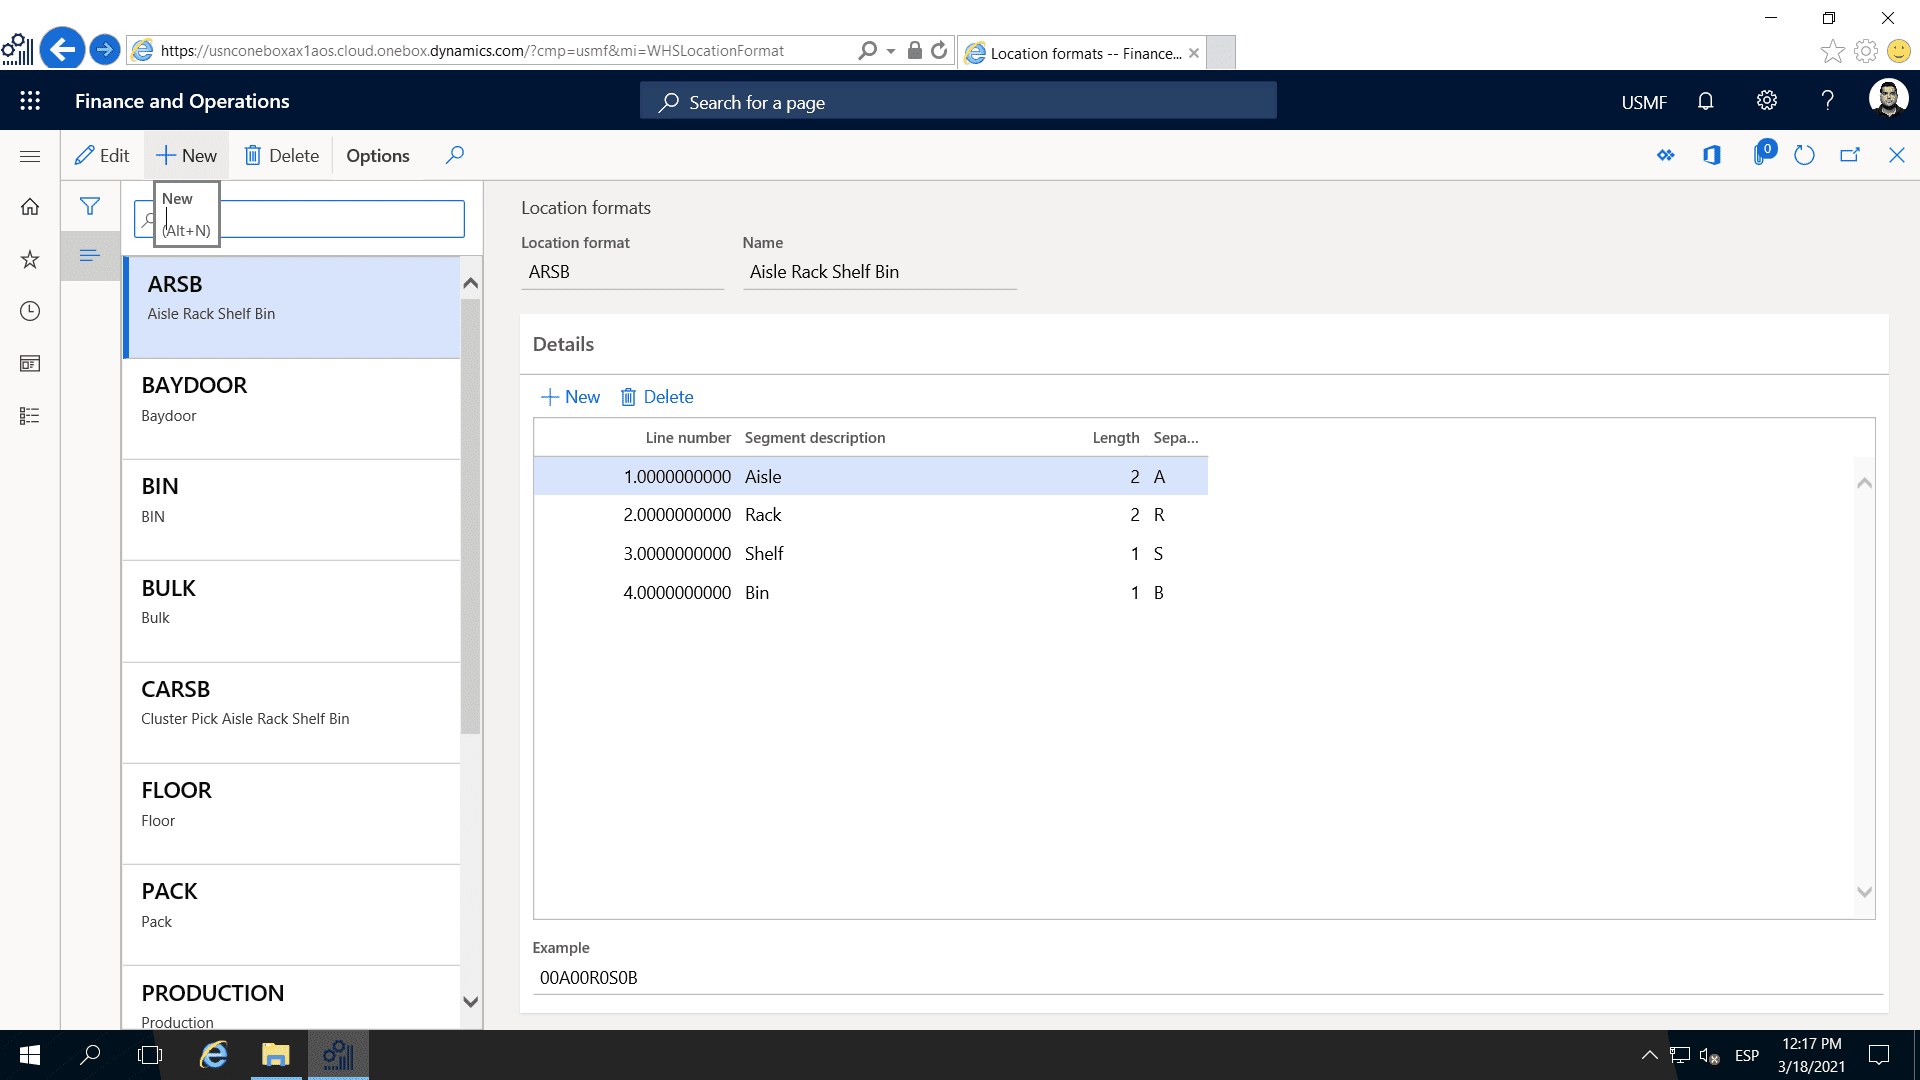This screenshot has width=1920, height=1080.
Task: Open the attachments paperclip icon
Action: coord(1762,155)
